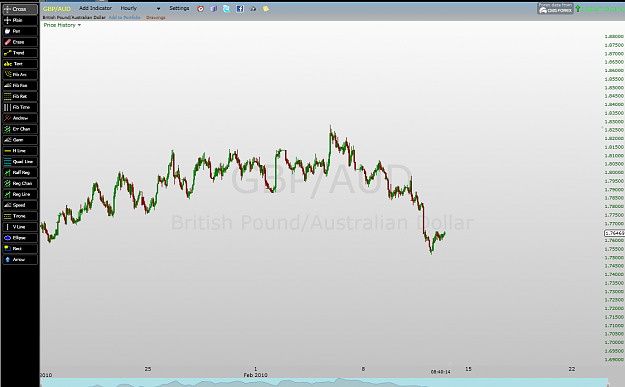The height and width of the screenshot is (387, 625).
Task: Select the Raff Reg tool
Action: click(x=20, y=172)
